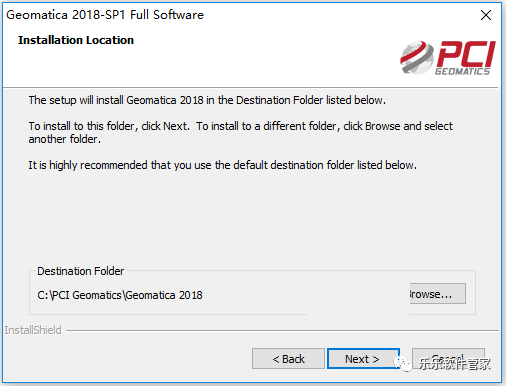This screenshot has height=386, width=506.
Task: Click the Installation Location heading
Action: (x=76, y=40)
